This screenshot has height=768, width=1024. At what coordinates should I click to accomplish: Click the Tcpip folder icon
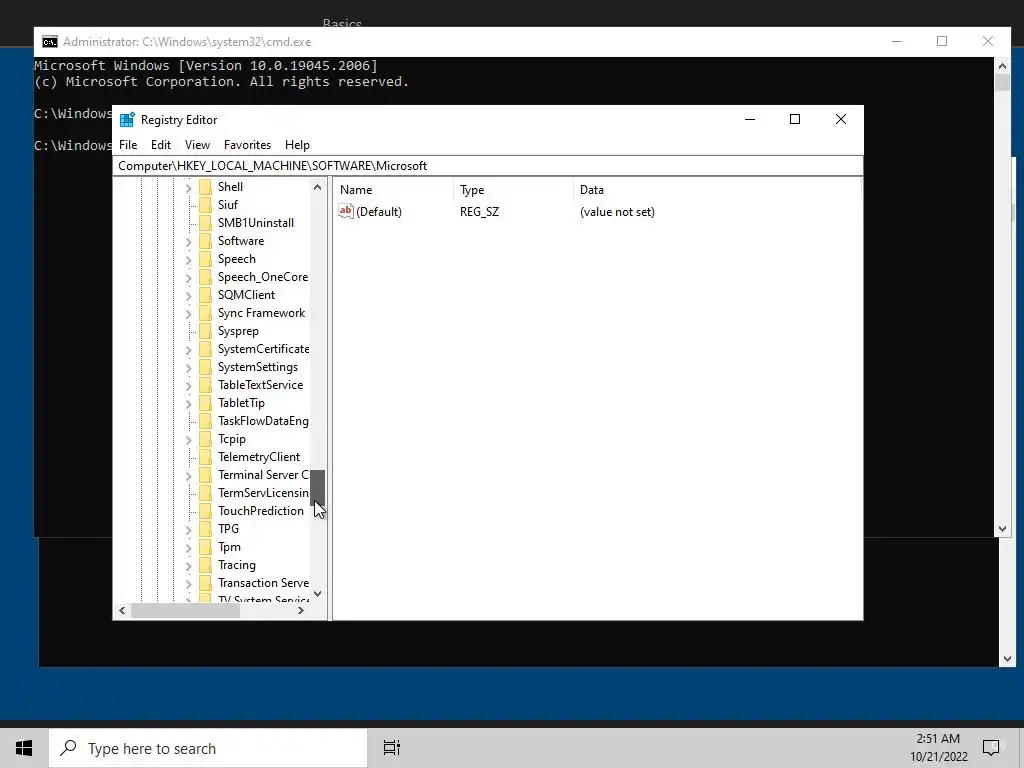pyautogui.click(x=205, y=440)
